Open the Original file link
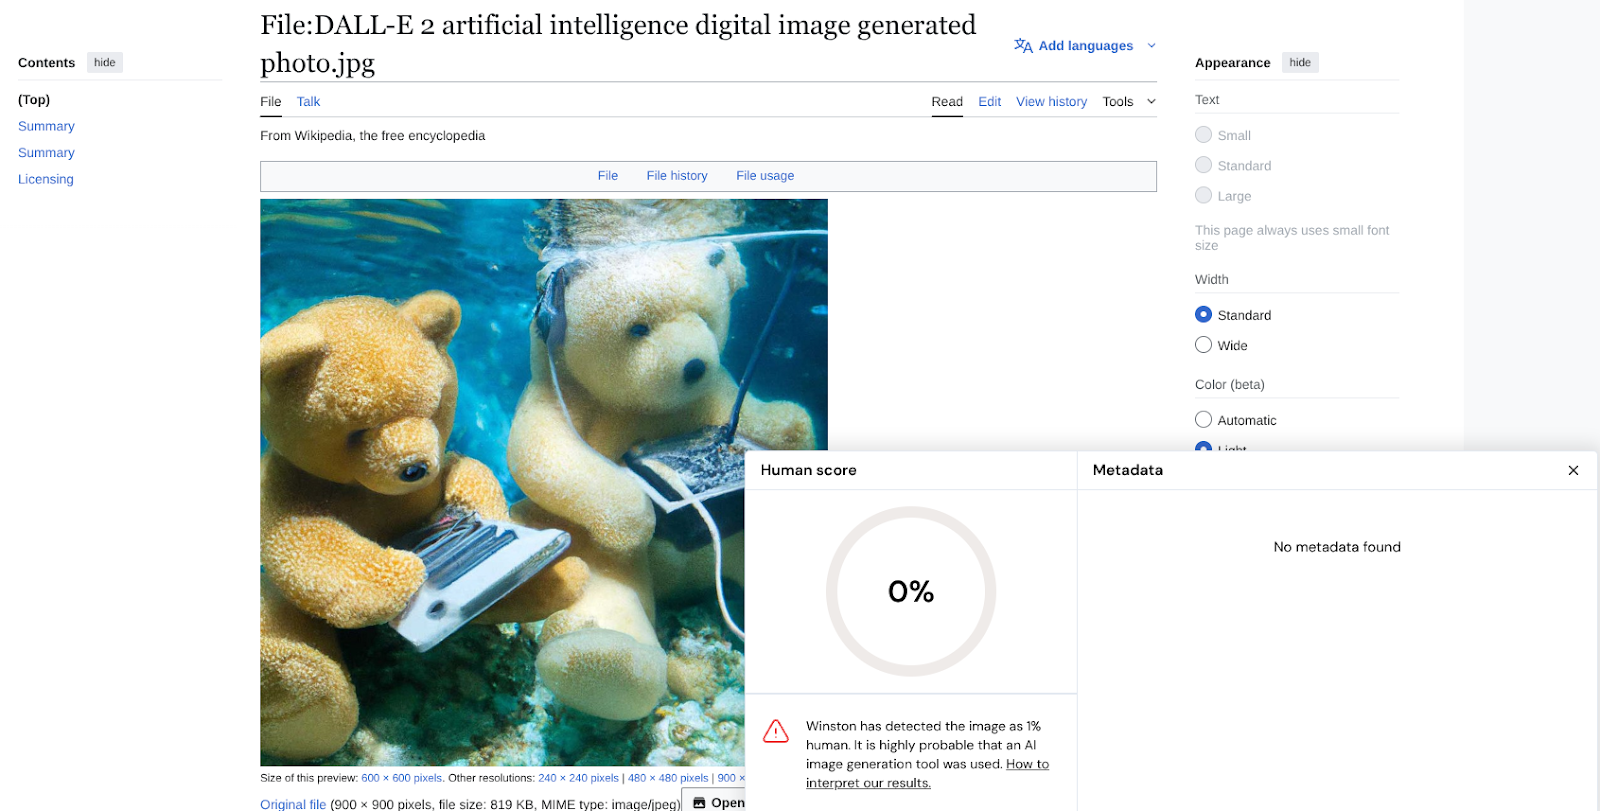The width and height of the screenshot is (1600, 811). (293, 804)
